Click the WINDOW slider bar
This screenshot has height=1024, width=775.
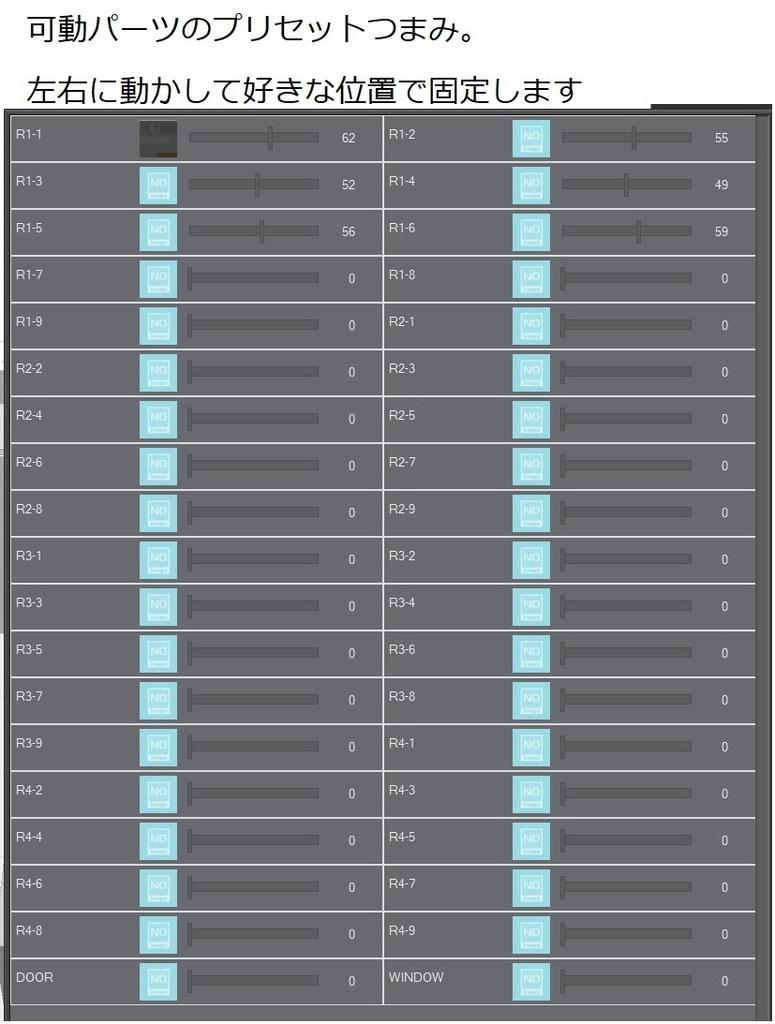coord(627,980)
